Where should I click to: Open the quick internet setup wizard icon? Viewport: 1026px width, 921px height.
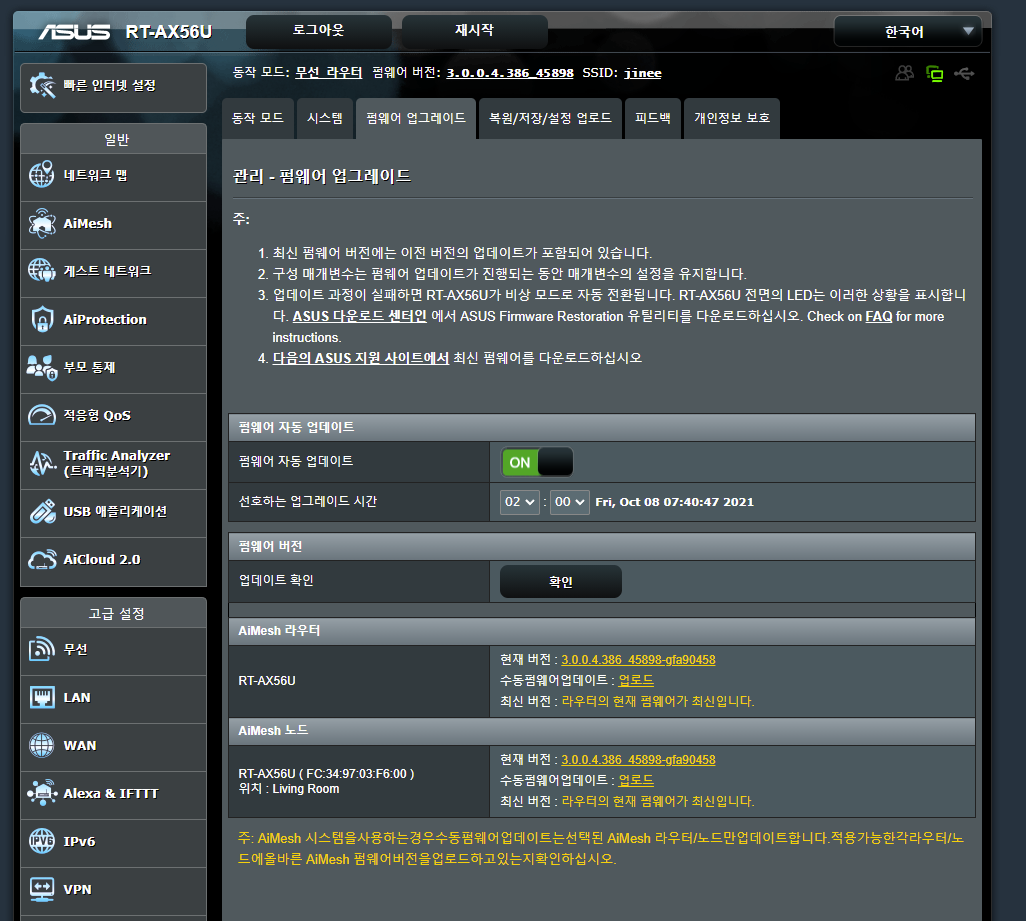click(42, 86)
